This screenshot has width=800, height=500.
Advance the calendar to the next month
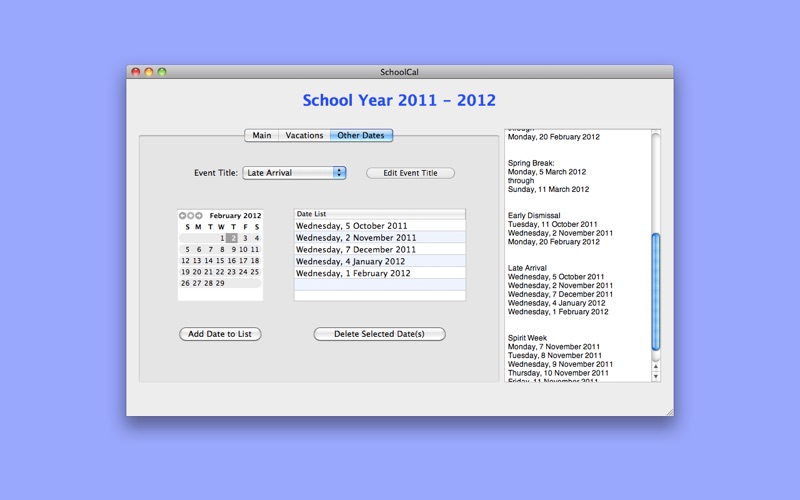point(198,216)
